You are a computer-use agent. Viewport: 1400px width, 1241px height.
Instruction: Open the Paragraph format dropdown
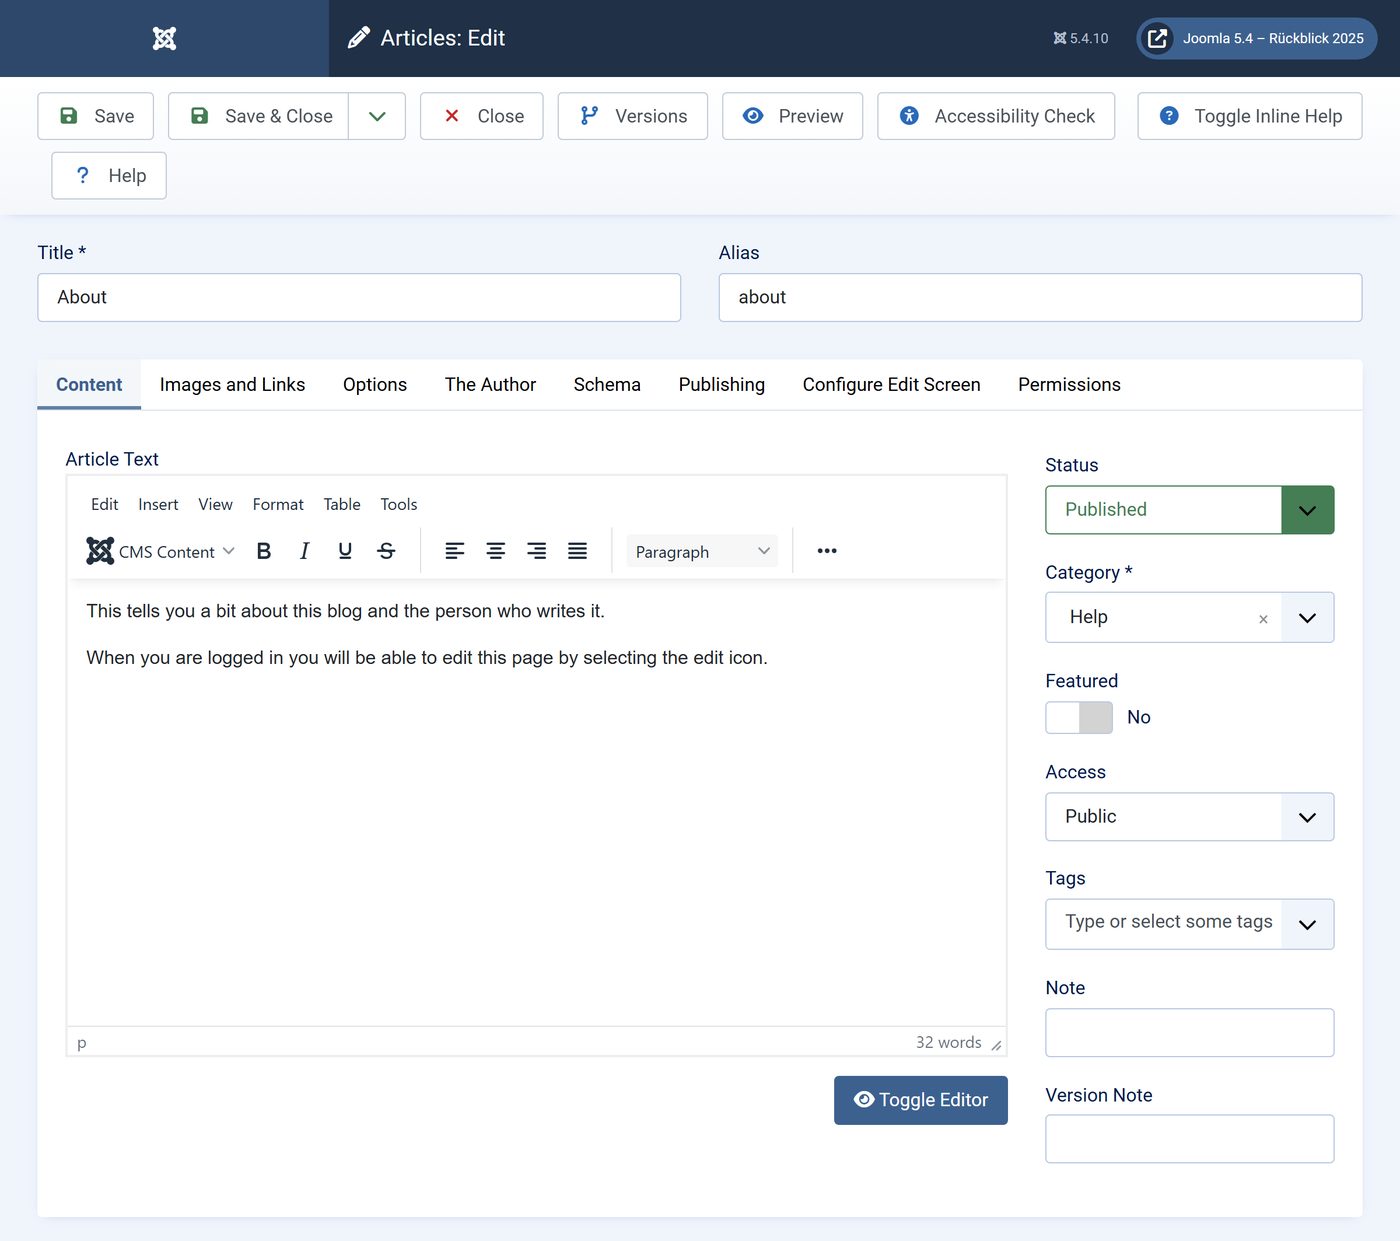702,551
